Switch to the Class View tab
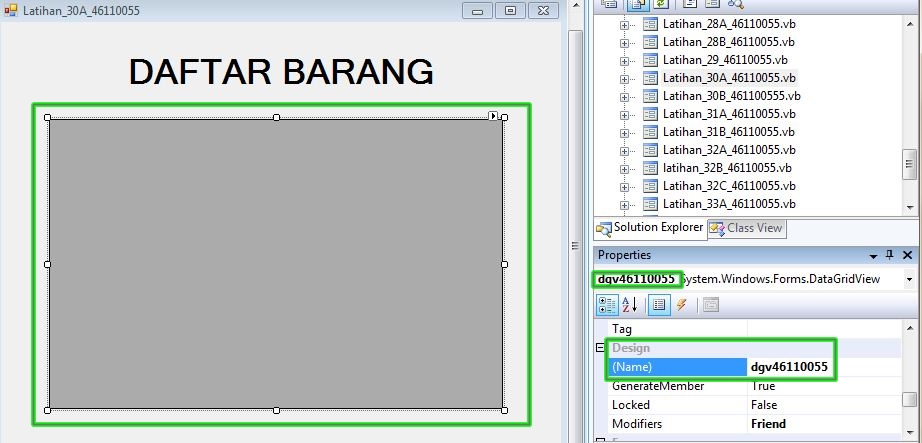The height and width of the screenshot is (443, 922). pyautogui.click(x=746, y=228)
